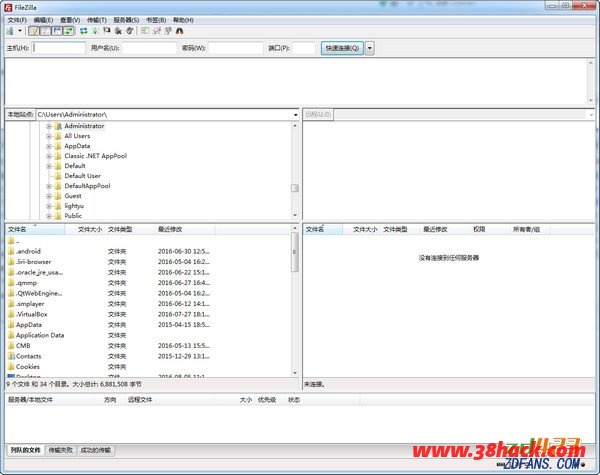Click the 密码(W) password field
The image size is (600, 475).
pos(235,48)
